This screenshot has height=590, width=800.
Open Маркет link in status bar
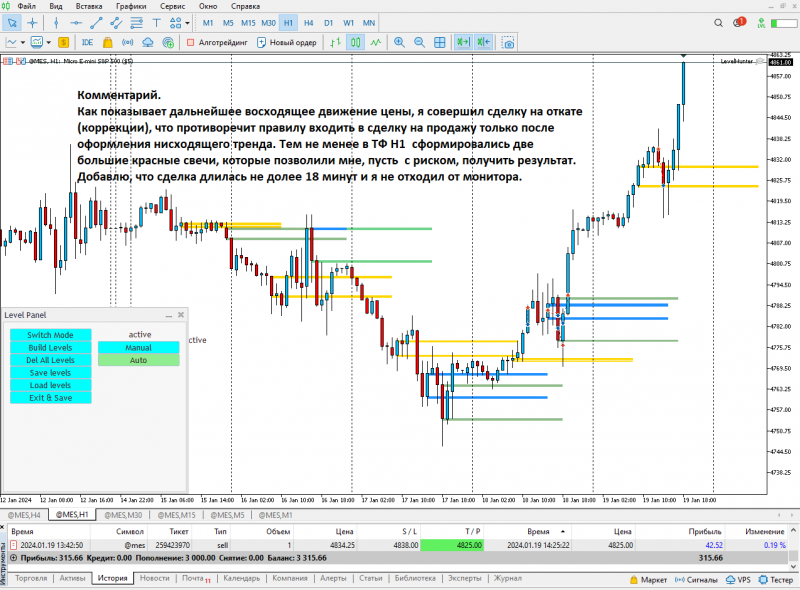pos(648,580)
